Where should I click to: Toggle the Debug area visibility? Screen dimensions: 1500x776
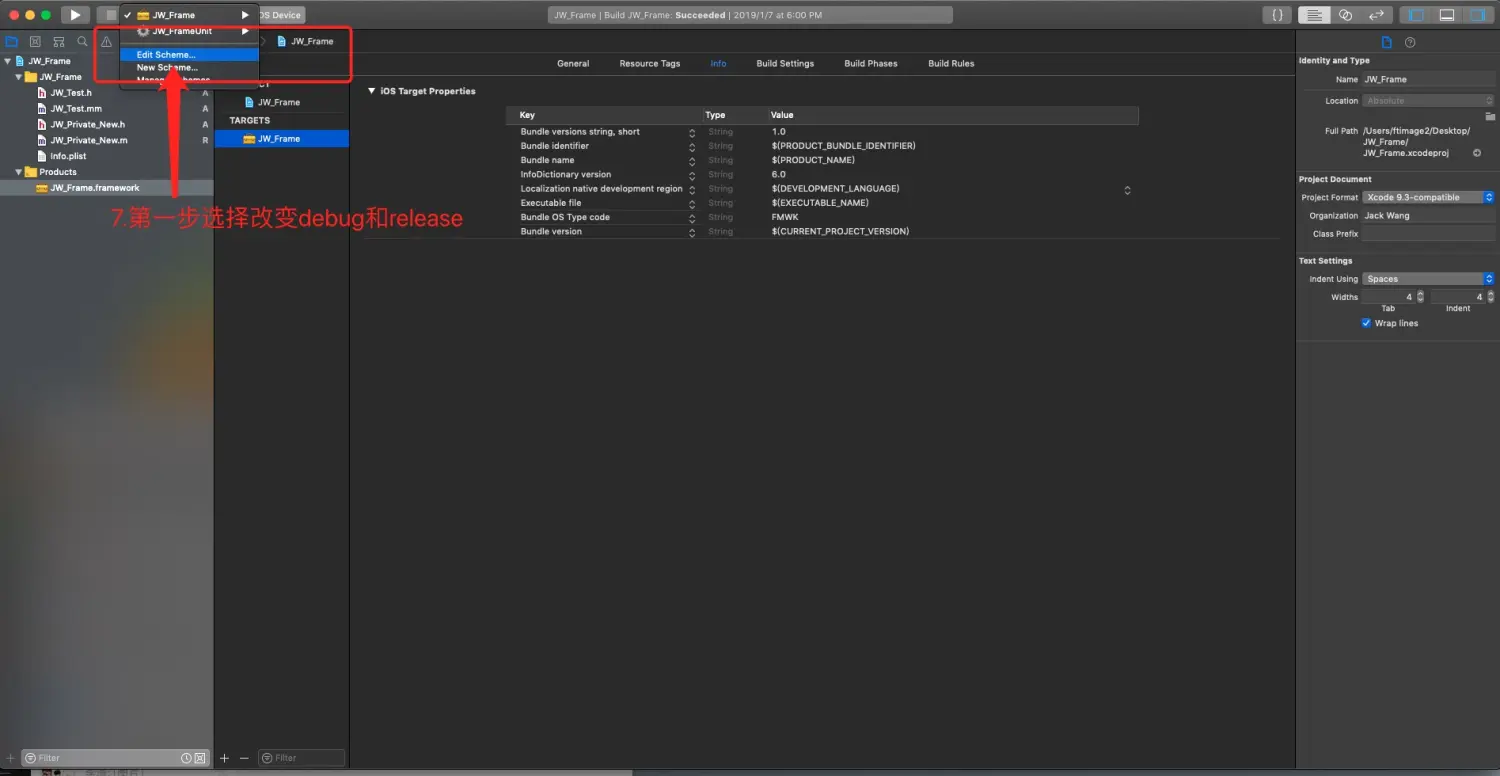[1447, 15]
